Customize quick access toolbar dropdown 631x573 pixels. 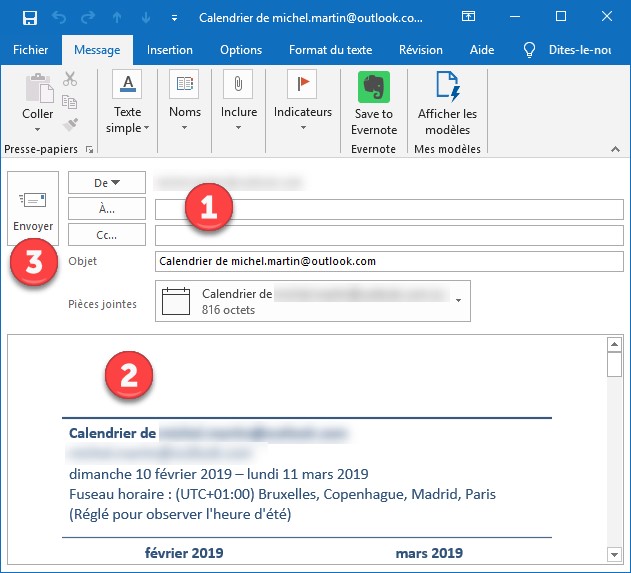pos(176,18)
